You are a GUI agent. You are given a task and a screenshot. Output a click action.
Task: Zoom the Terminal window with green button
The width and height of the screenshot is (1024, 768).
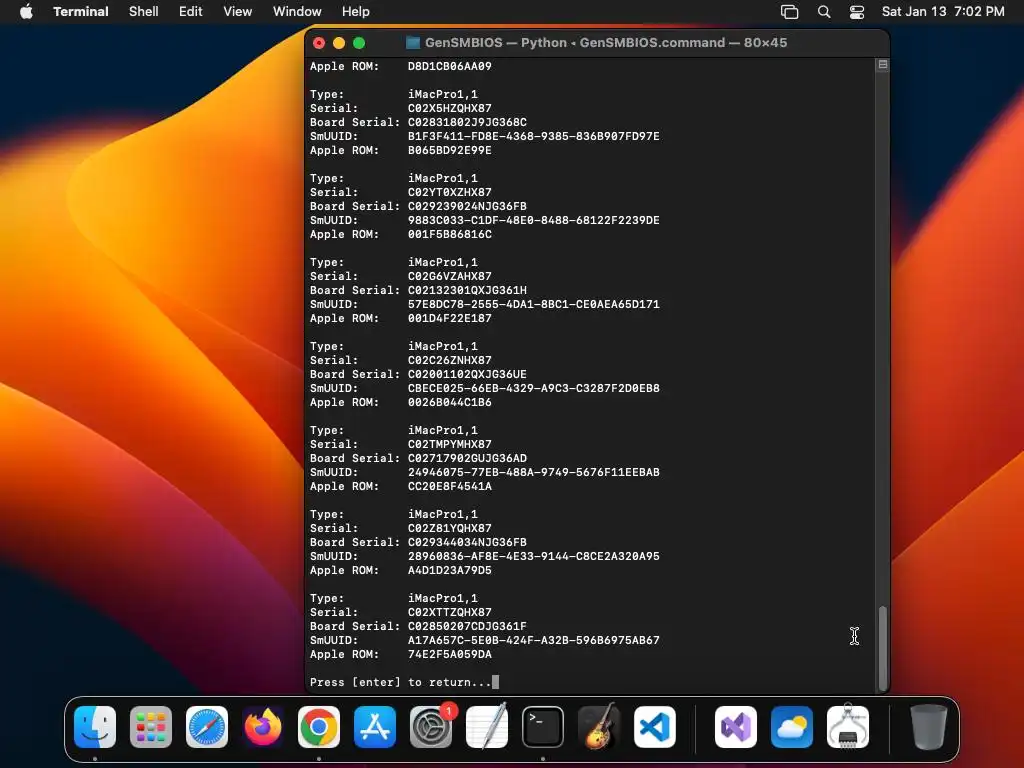point(359,43)
